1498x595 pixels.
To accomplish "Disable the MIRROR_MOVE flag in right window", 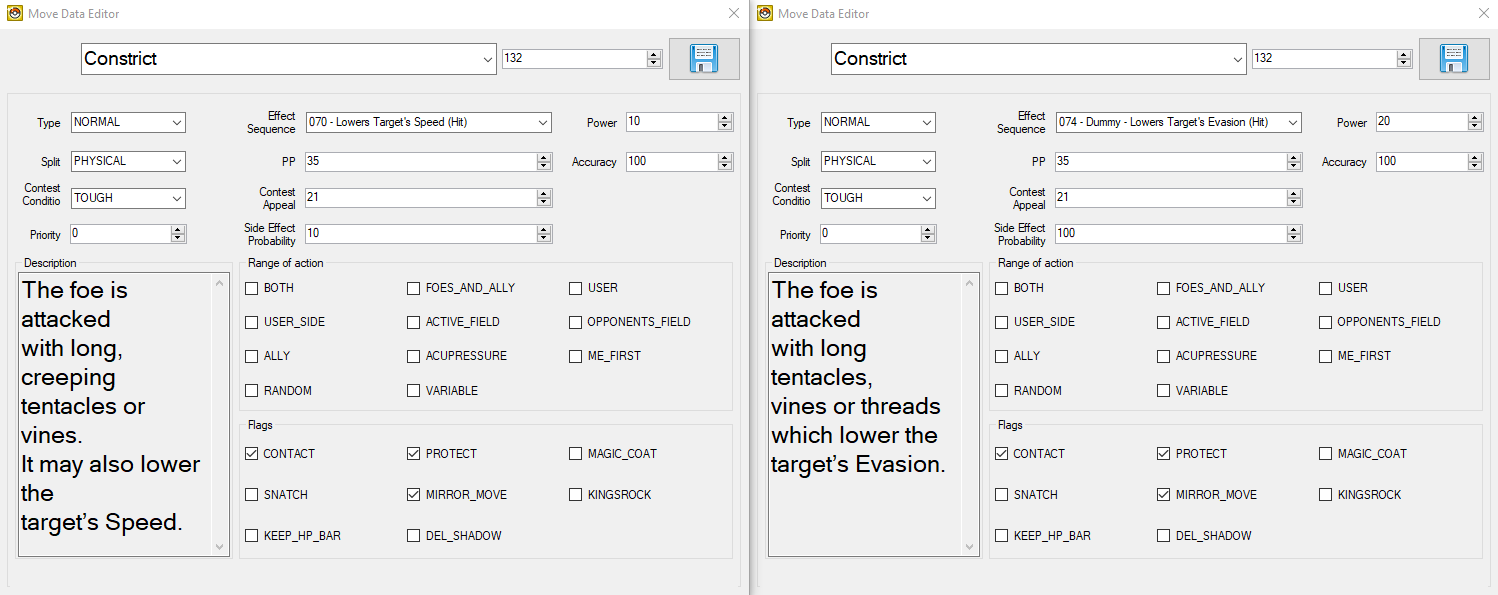I will click(1163, 495).
